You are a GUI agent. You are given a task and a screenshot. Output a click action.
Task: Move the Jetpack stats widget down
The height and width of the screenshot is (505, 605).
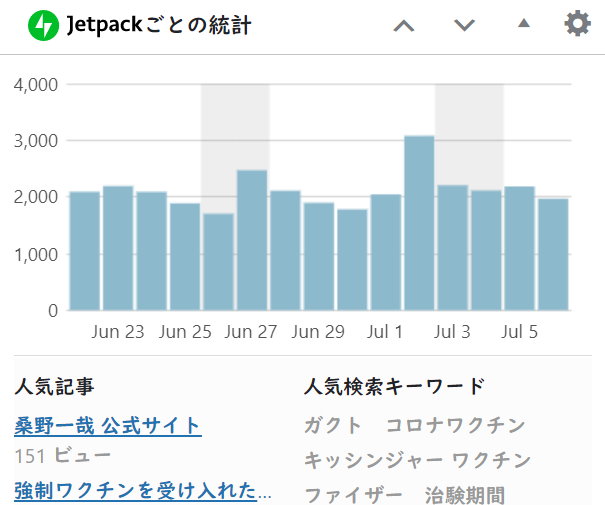pyautogui.click(x=464, y=26)
